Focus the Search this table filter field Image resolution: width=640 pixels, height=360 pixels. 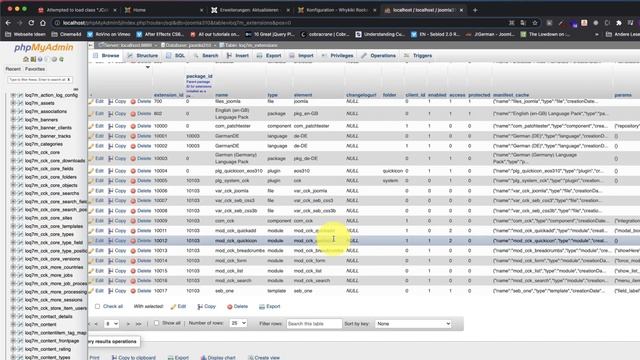pos(314,324)
